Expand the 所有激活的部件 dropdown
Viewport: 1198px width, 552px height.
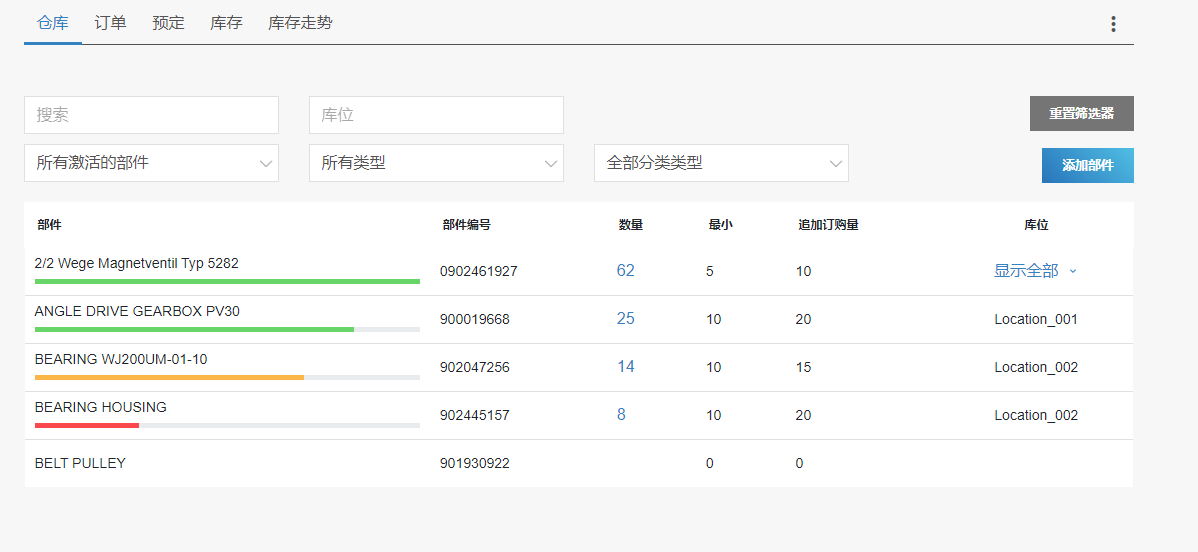pos(151,163)
